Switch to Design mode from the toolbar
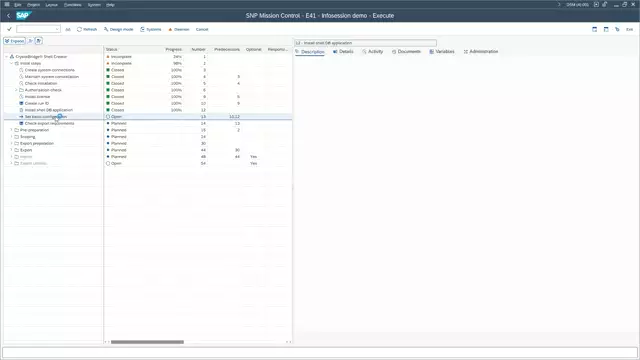640x360 pixels. coord(118,29)
